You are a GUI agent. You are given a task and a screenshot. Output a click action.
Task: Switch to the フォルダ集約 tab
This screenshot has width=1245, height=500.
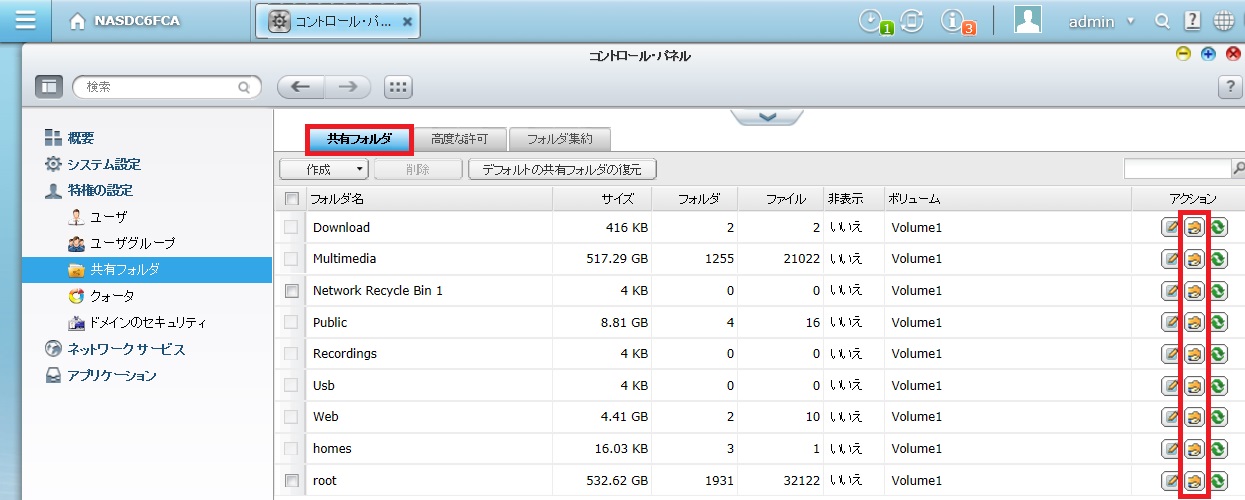559,139
